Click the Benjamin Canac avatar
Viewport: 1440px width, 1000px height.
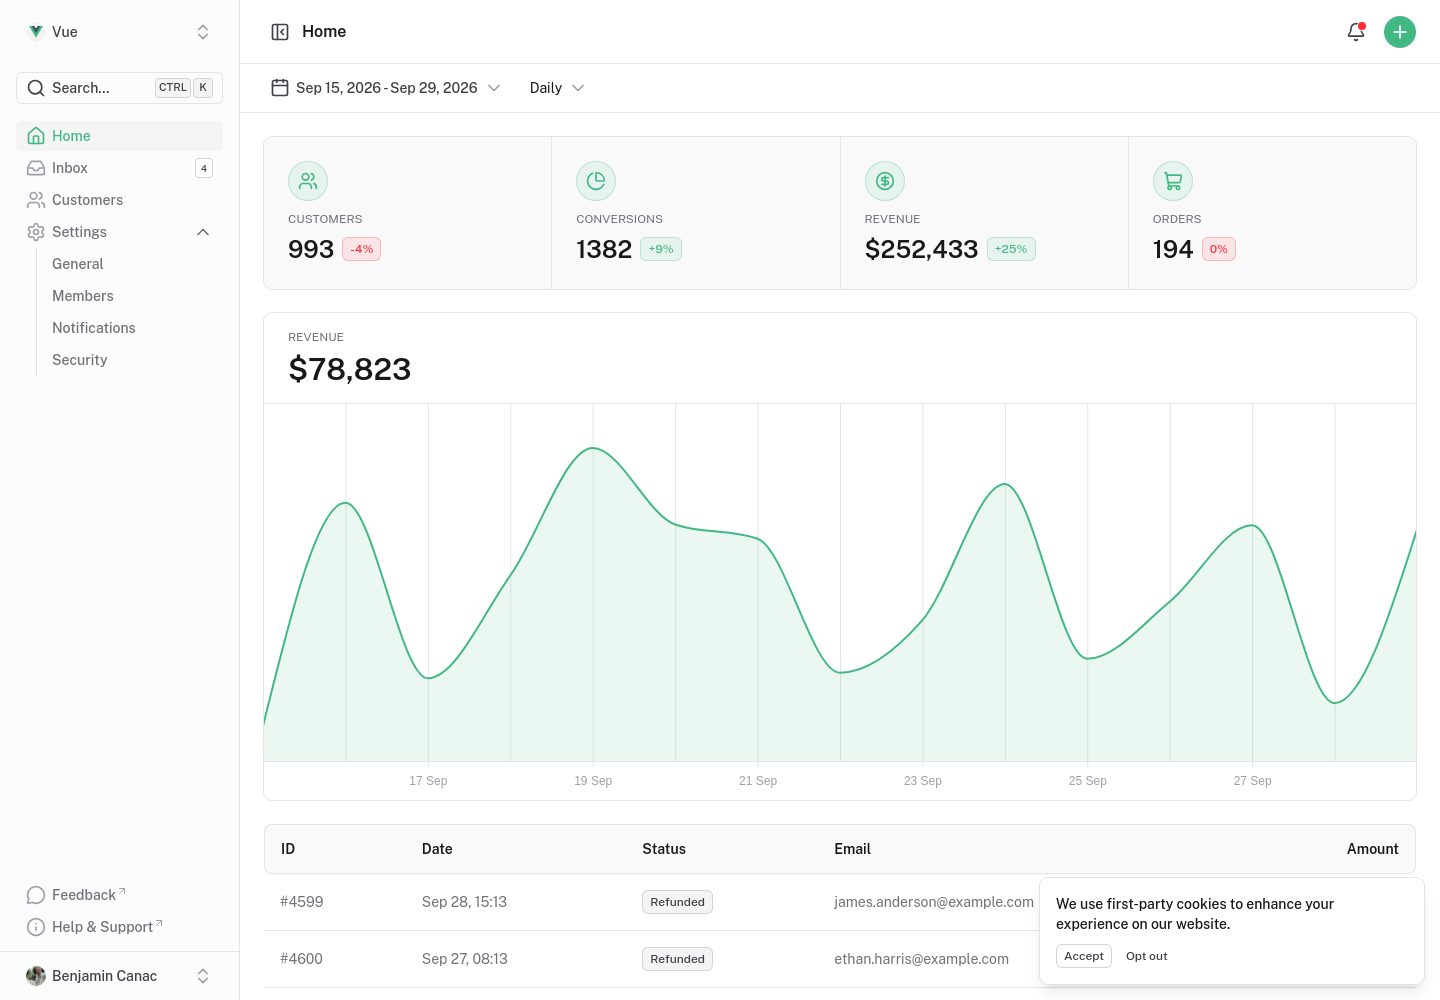point(36,976)
